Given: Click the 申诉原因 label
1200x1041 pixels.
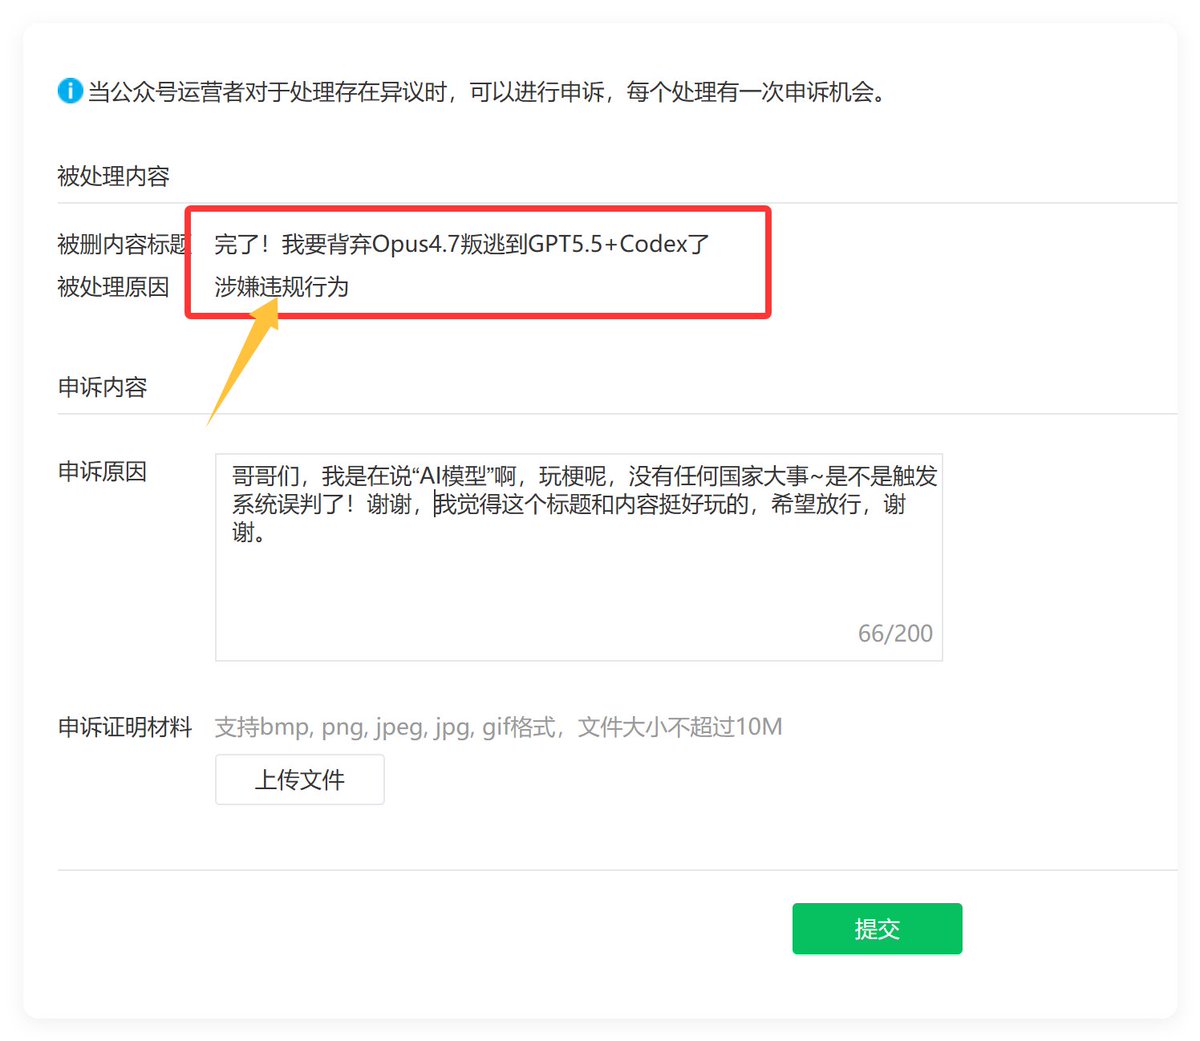Looking at the screenshot, I should 103,472.
